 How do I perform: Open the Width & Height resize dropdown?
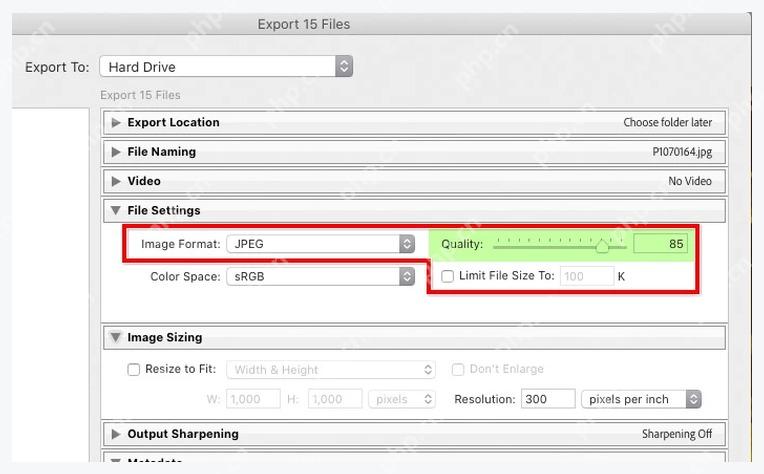pyautogui.click(x=331, y=370)
